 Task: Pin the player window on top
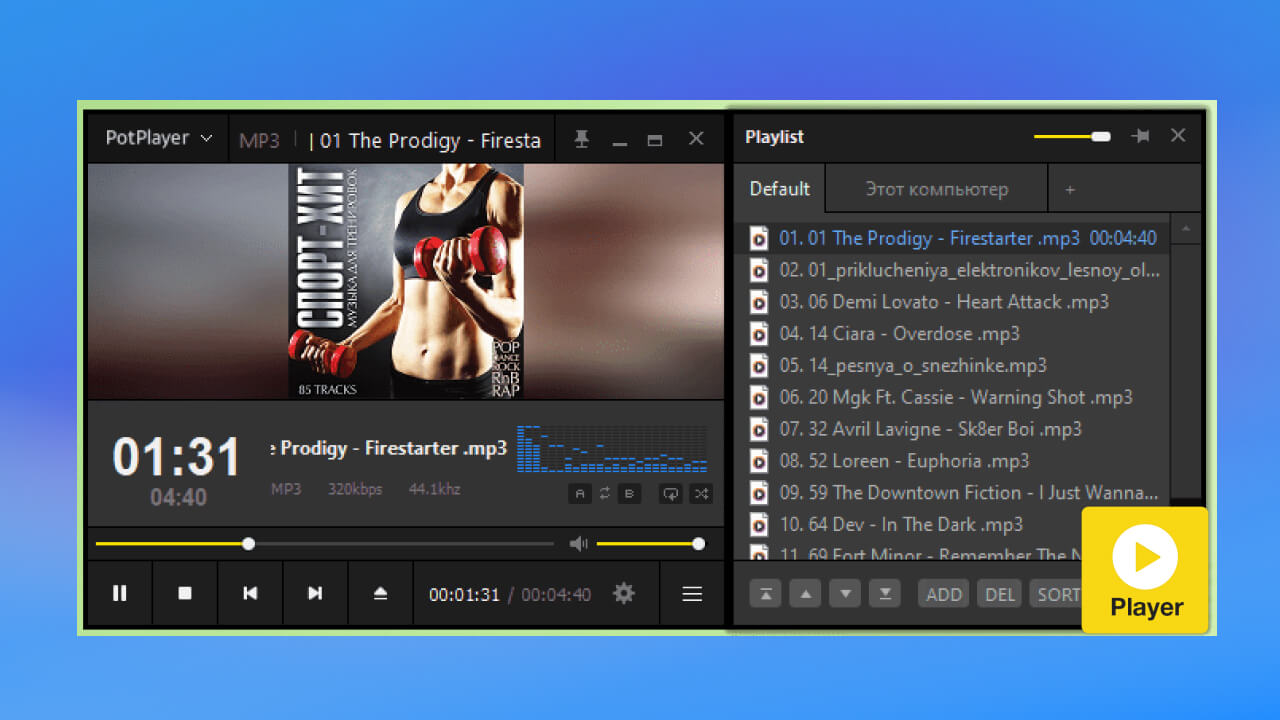582,140
